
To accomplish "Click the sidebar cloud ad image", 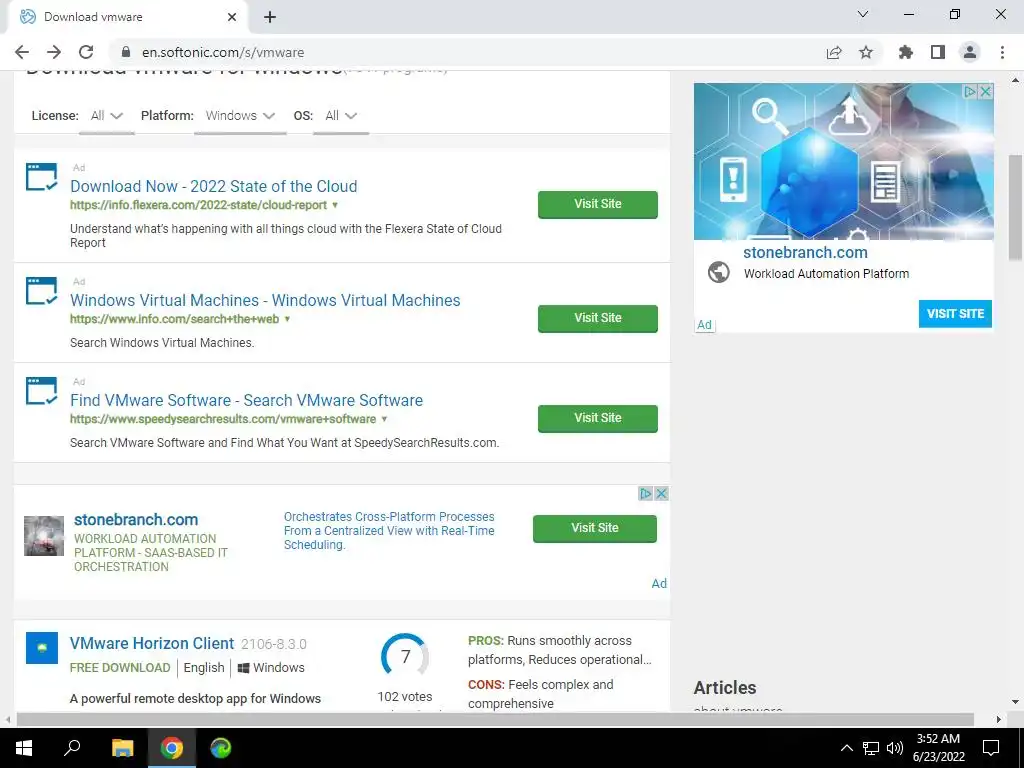I will point(844,161).
